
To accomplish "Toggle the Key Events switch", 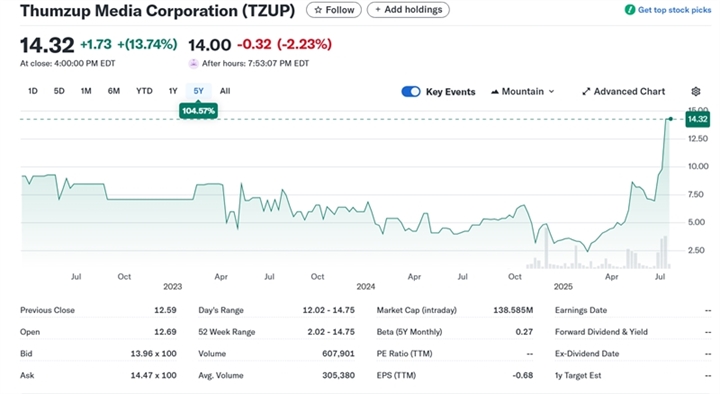I will click(411, 91).
